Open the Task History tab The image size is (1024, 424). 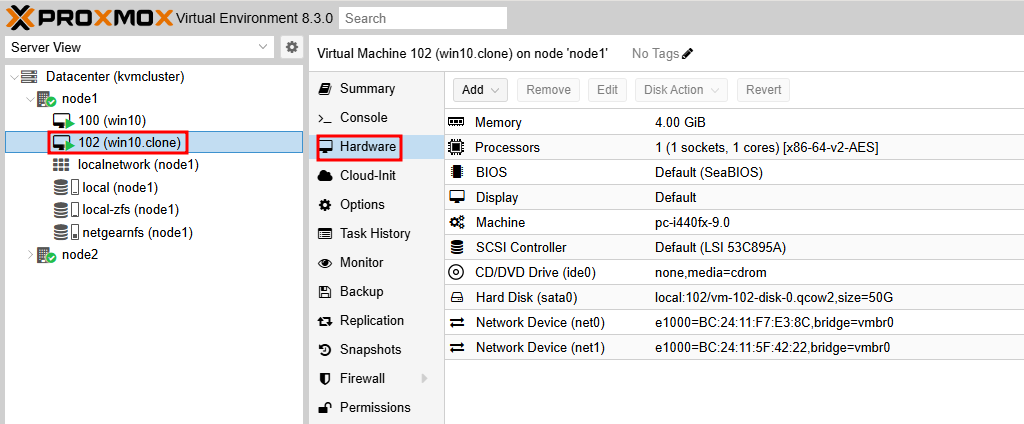376,233
